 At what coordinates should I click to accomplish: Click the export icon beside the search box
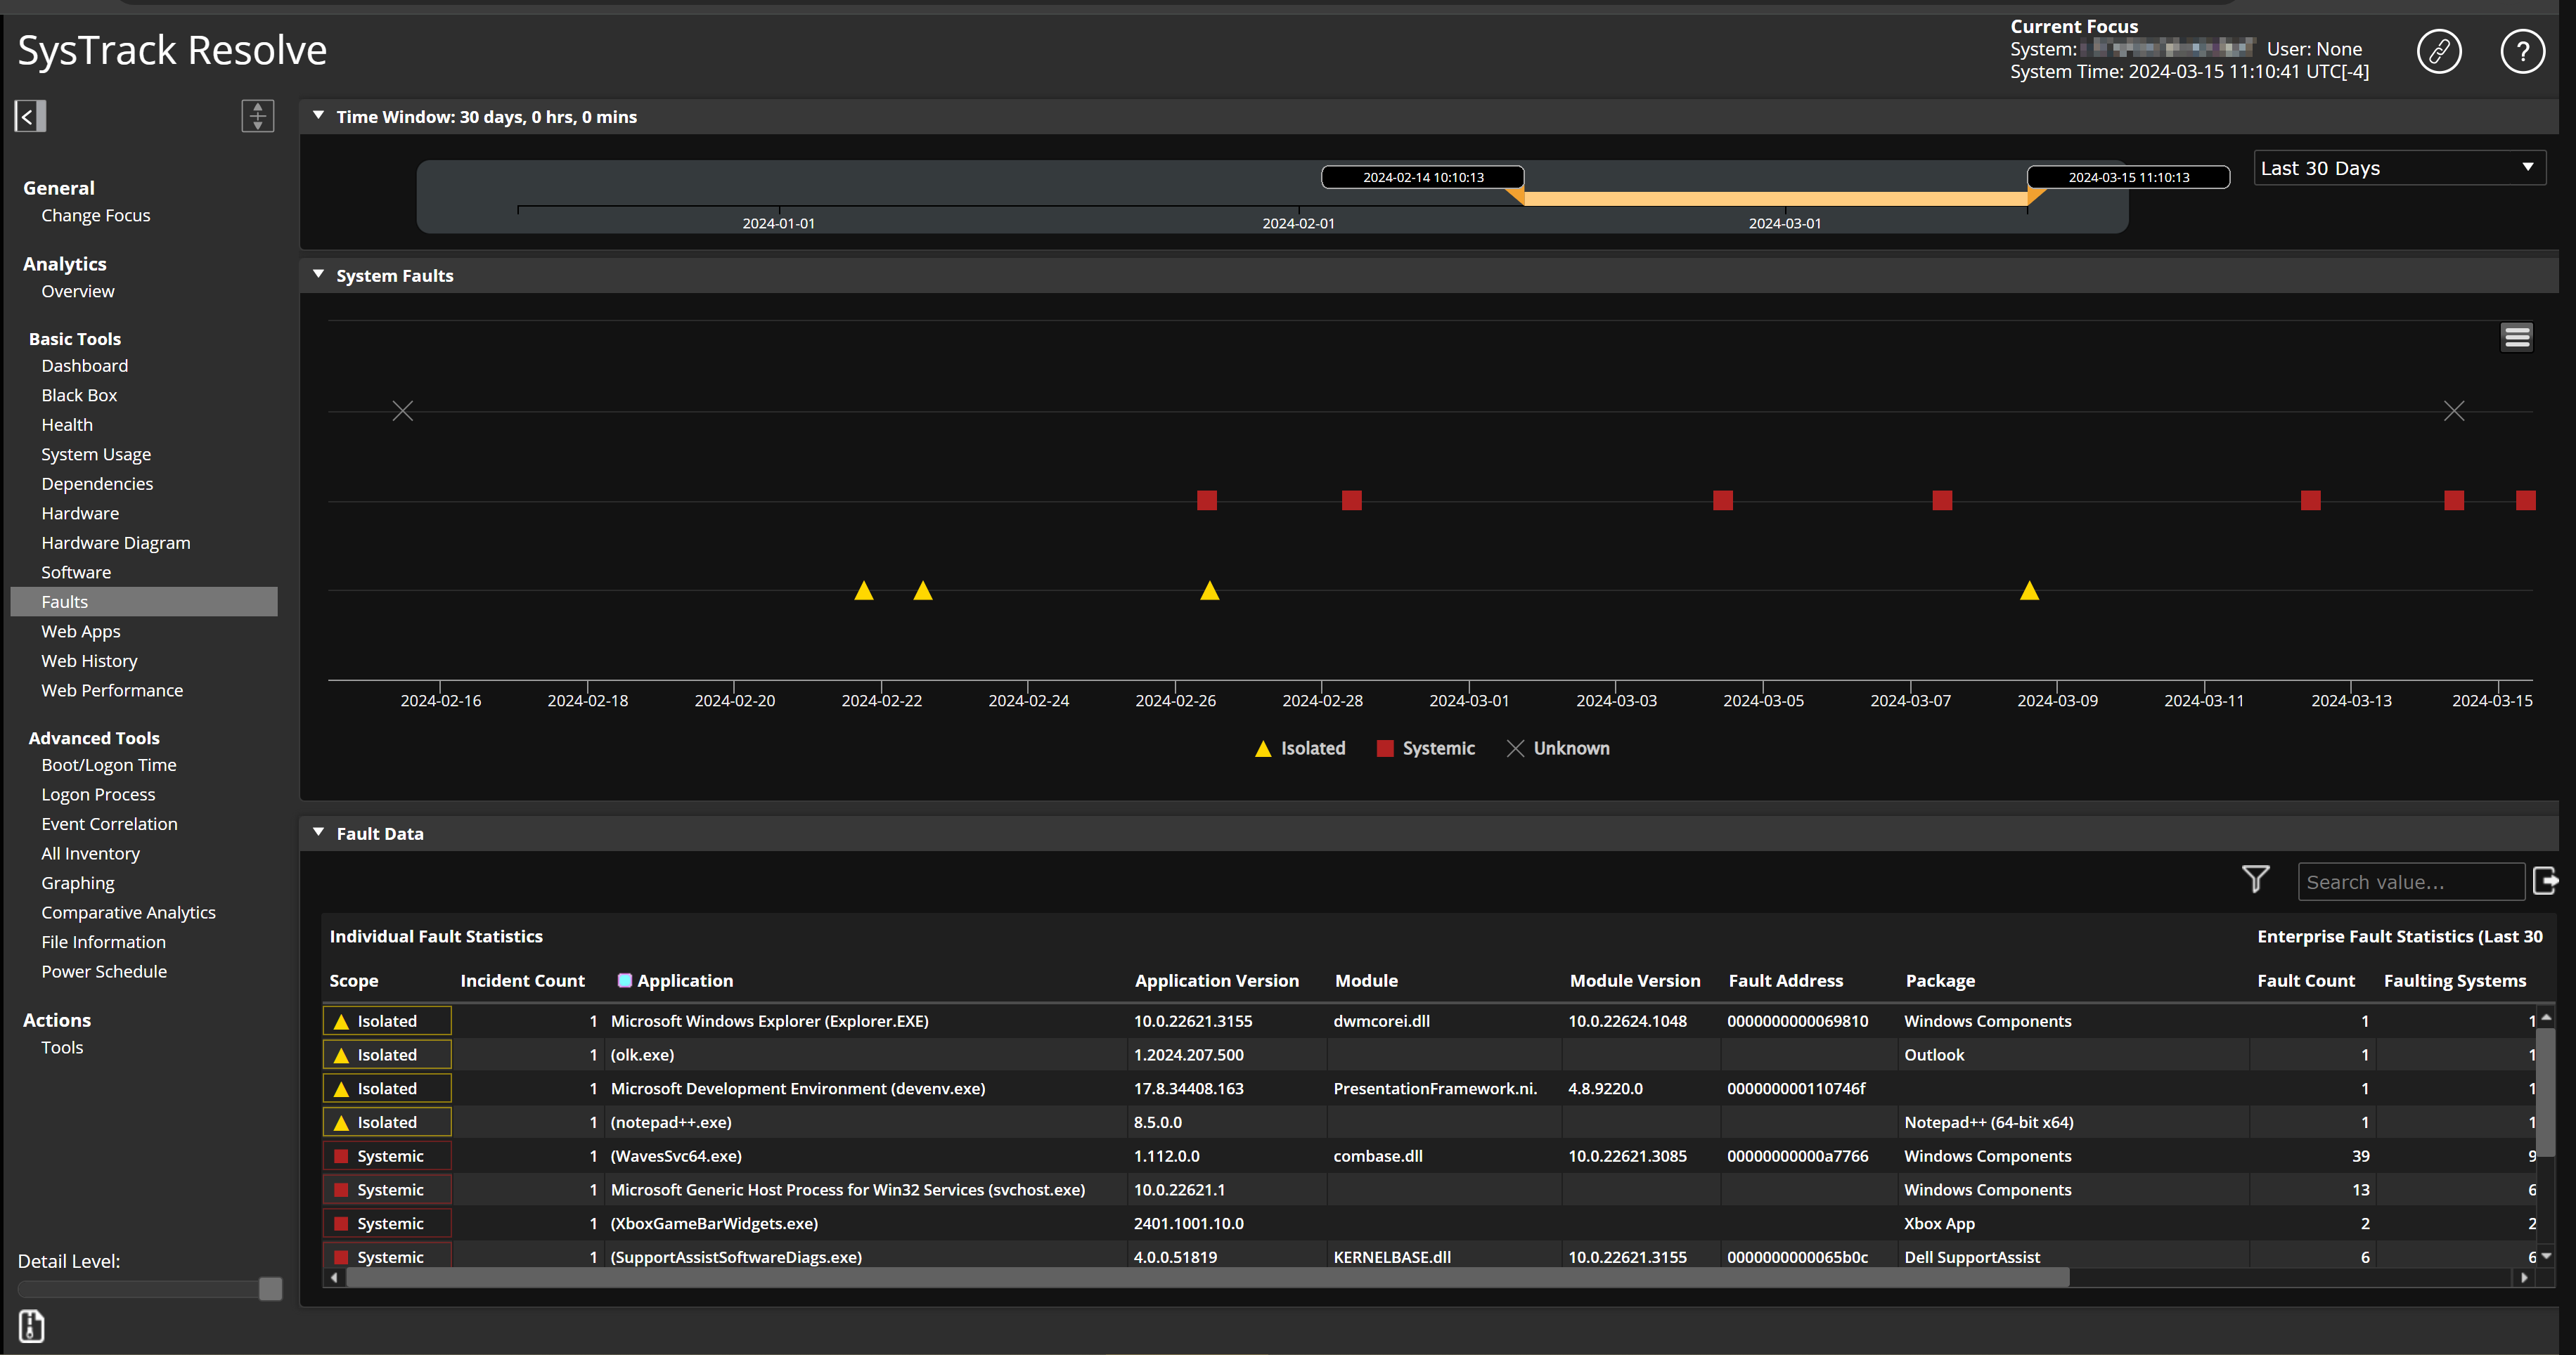point(2547,881)
